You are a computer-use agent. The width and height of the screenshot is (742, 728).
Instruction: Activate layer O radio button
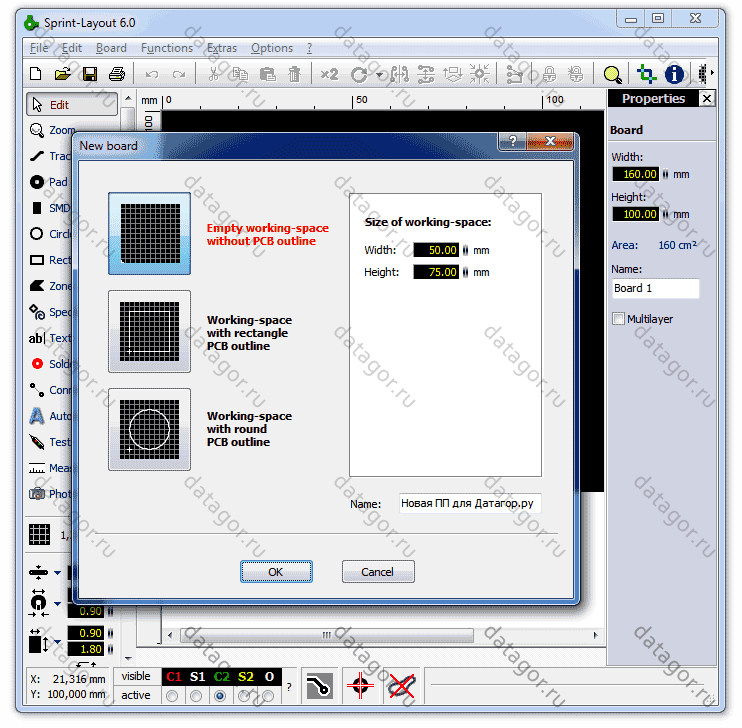268,696
